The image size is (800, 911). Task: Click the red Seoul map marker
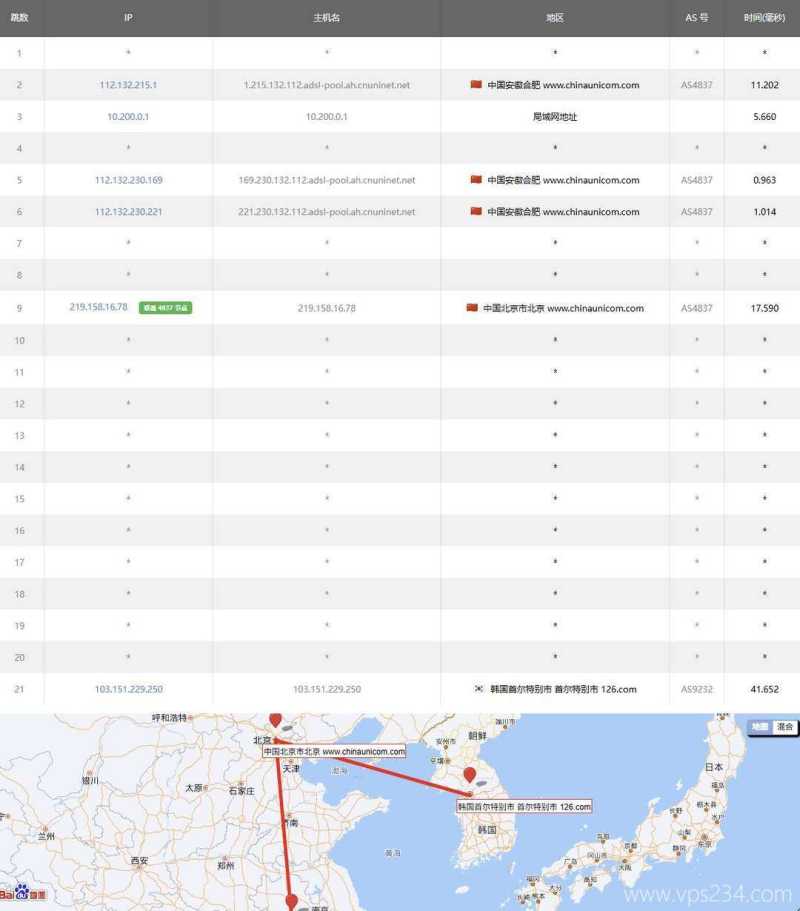tap(469, 776)
